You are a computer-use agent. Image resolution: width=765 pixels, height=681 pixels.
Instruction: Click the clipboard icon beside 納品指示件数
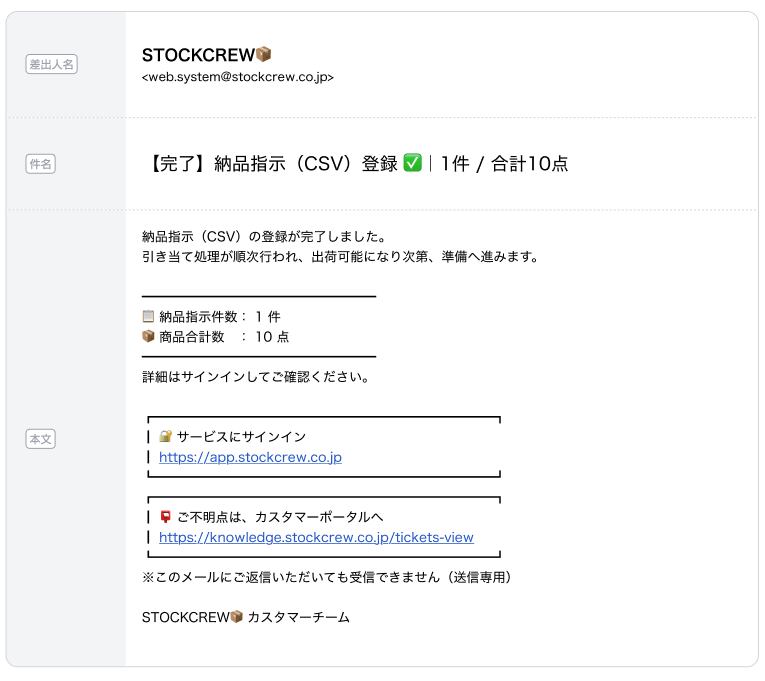pos(149,317)
